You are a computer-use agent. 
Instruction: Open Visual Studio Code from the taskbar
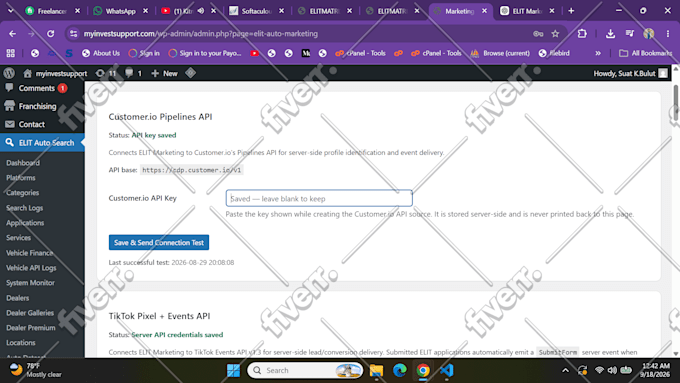point(446,370)
